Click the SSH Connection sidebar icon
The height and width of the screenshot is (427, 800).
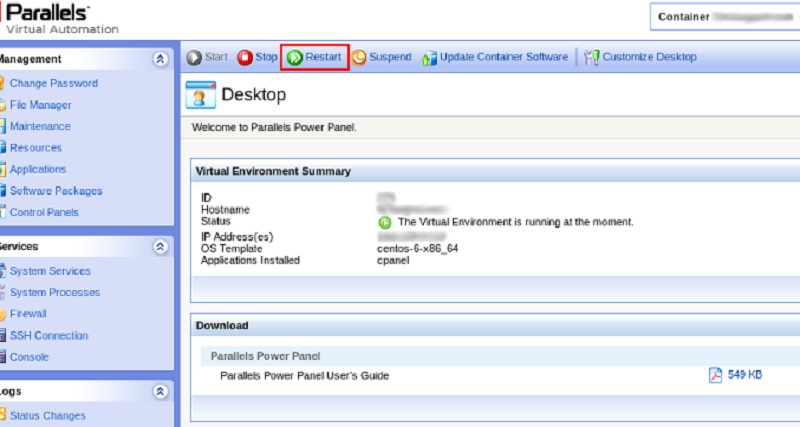[2, 335]
